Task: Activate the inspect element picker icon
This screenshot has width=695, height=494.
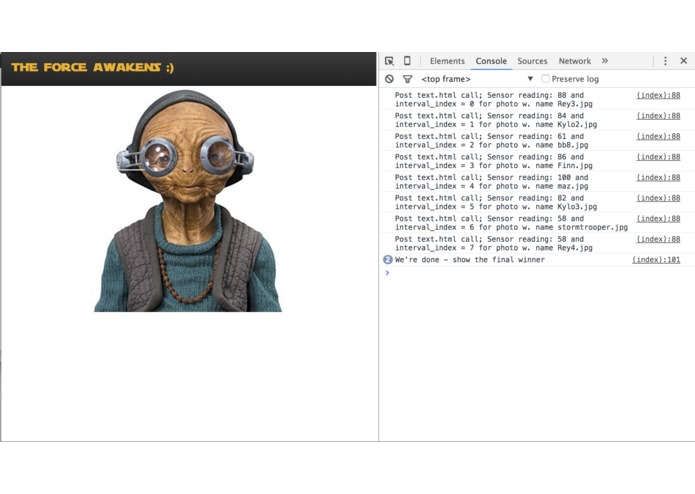Action: pyautogui.click(x=389, y=61)
